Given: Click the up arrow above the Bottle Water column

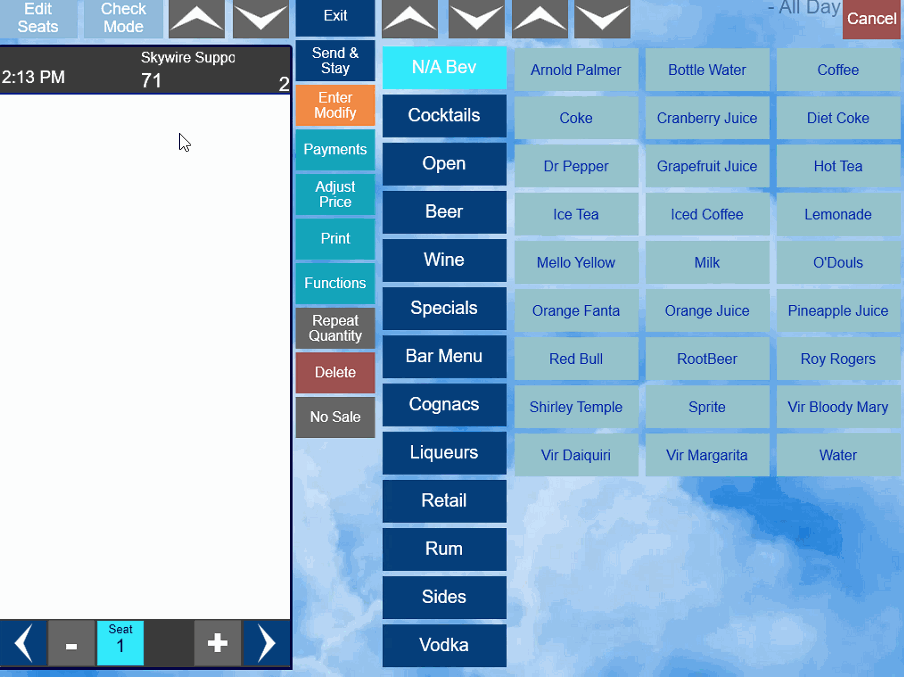Looking at the screenshot, I should pos(540,18).
